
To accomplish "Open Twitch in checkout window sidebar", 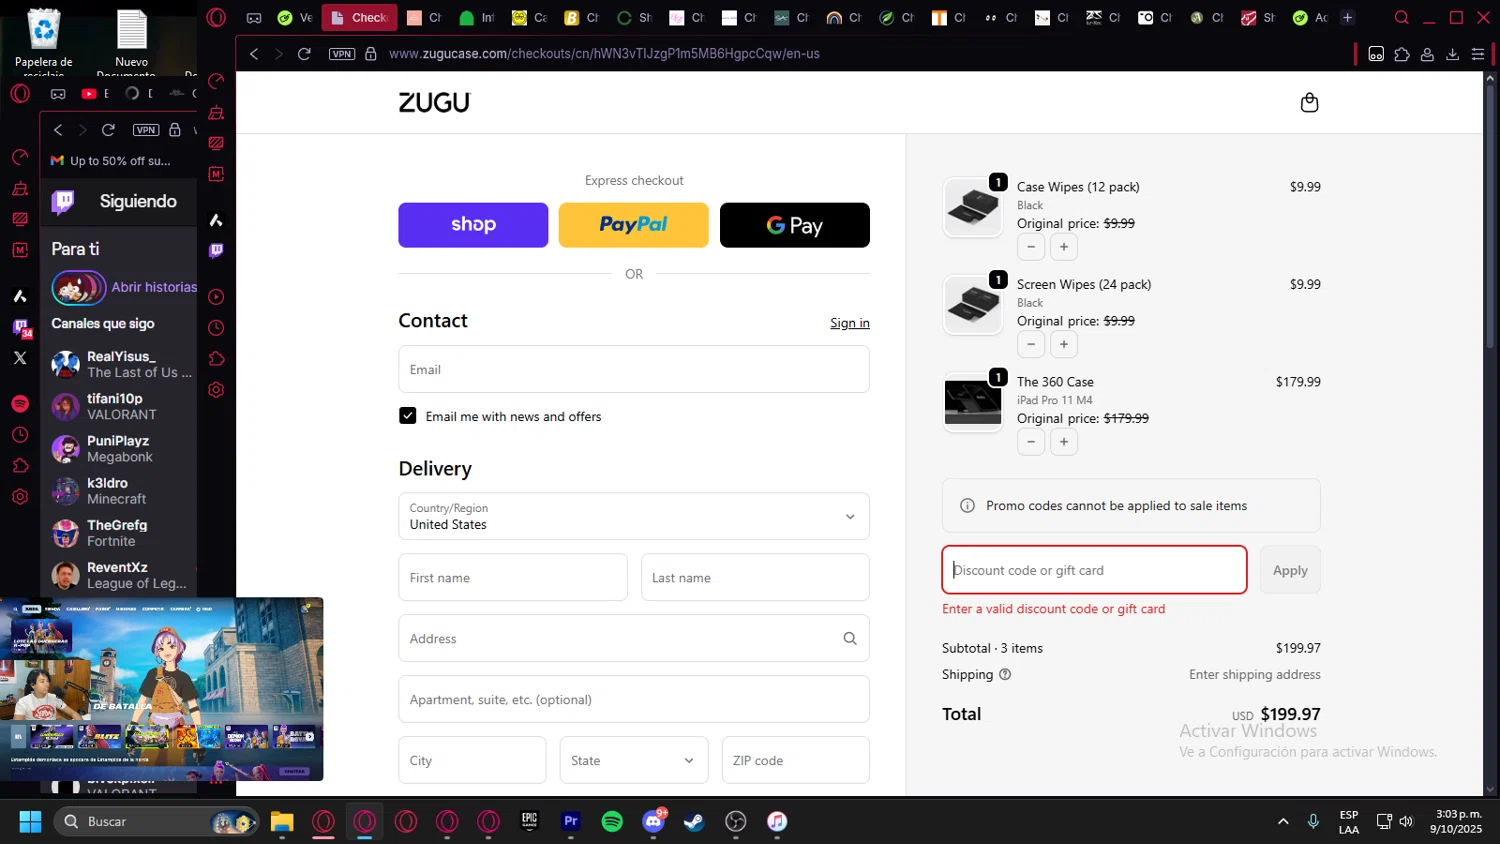I will (216, 250).
